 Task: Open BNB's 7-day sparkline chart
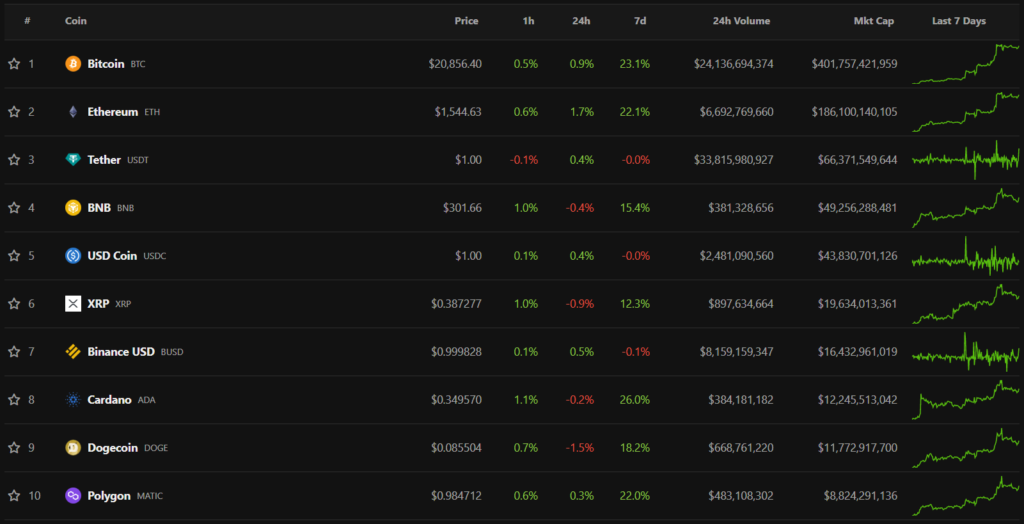tap(965, 208)
